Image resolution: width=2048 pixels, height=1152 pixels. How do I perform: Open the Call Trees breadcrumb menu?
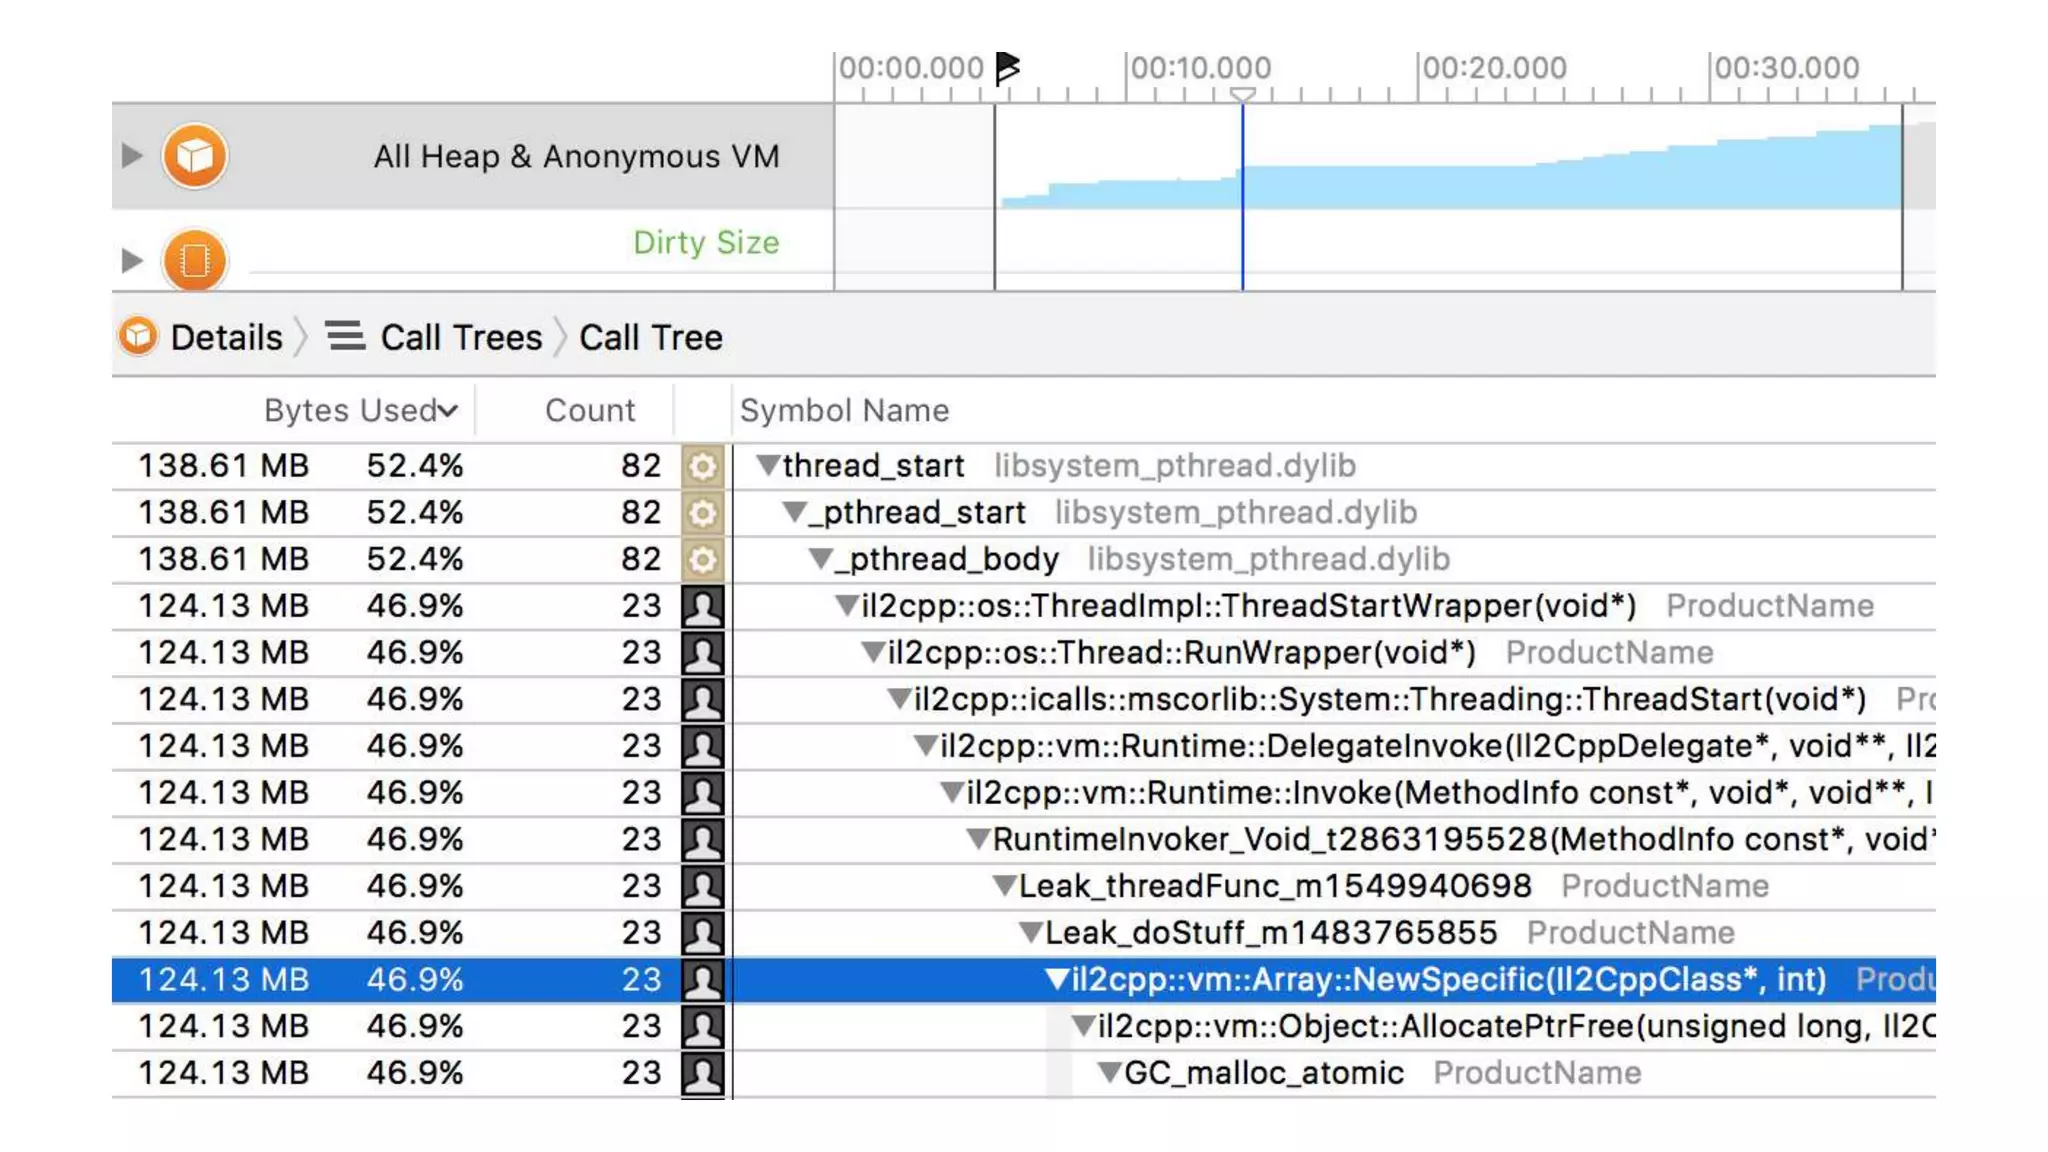tap(460, 338)
